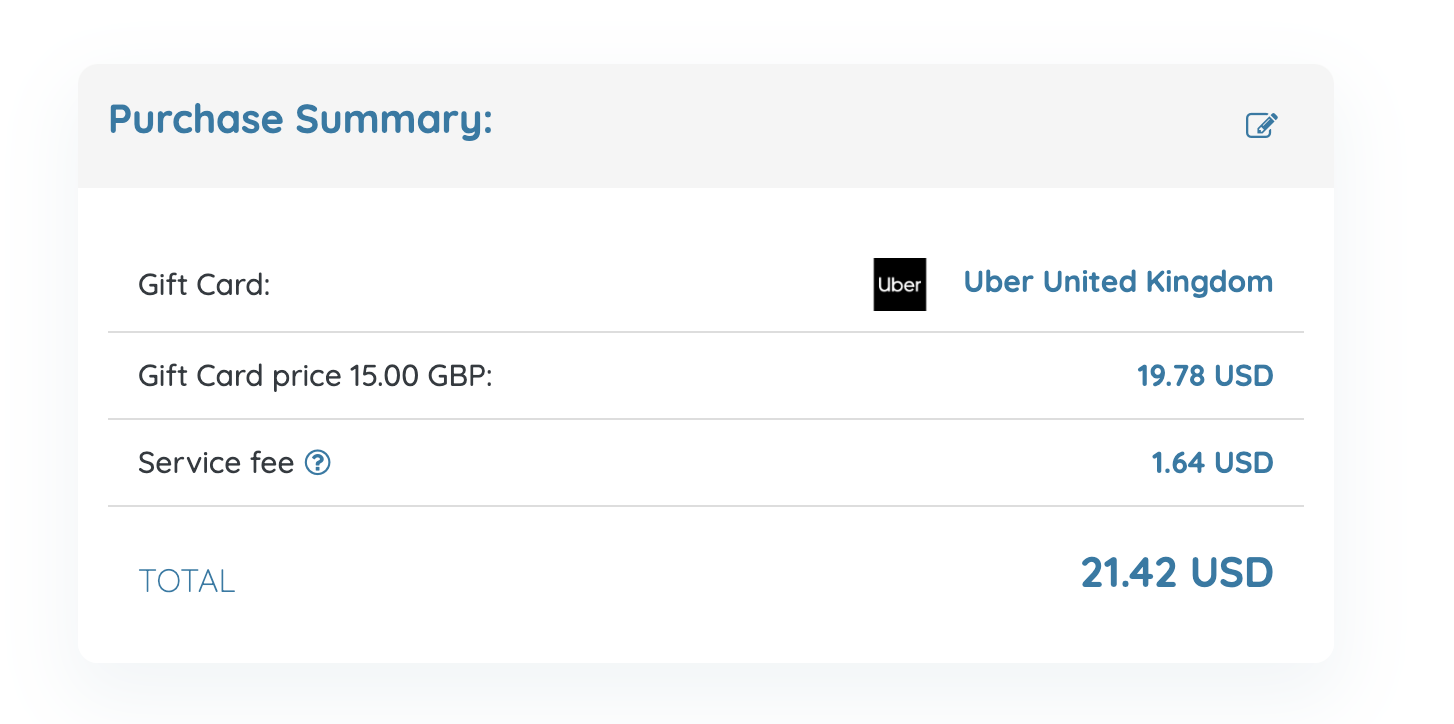
Task: Click the Gift Card price row label
Action: pyautogui.click(x=316, y=377)
